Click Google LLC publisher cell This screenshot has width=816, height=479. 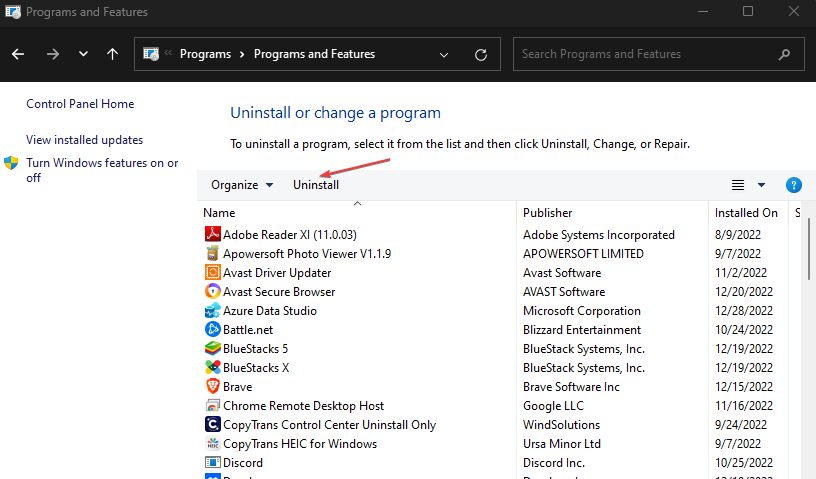pyautogui.click(x=553, y=406)
